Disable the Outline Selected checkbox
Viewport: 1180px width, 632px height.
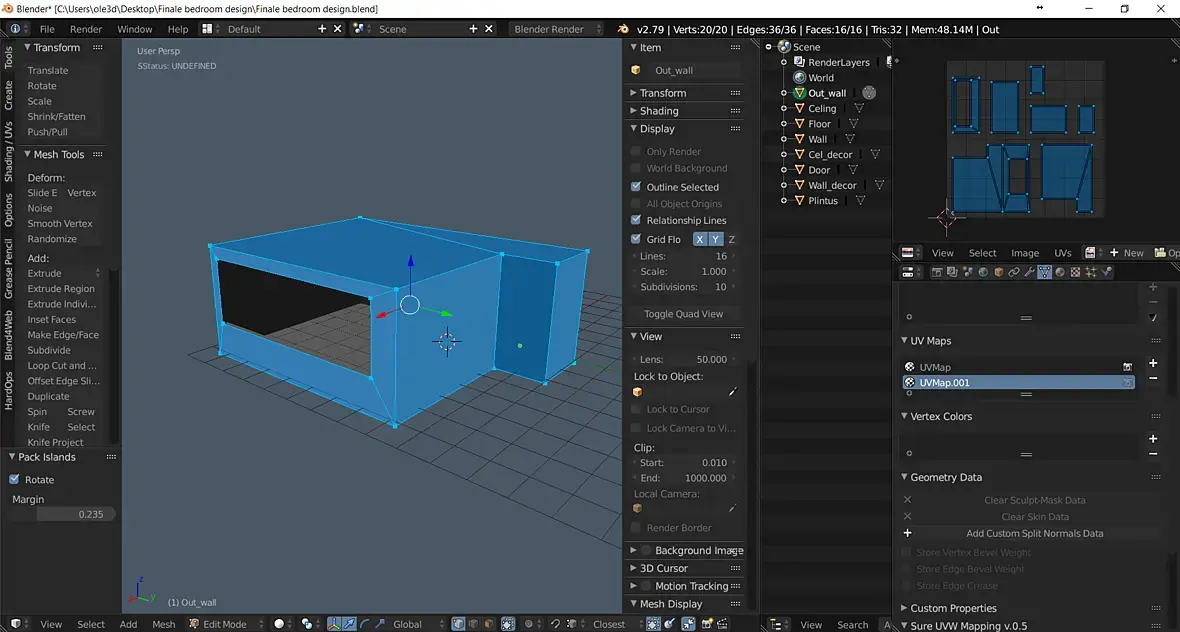click(x=636, y=187)
